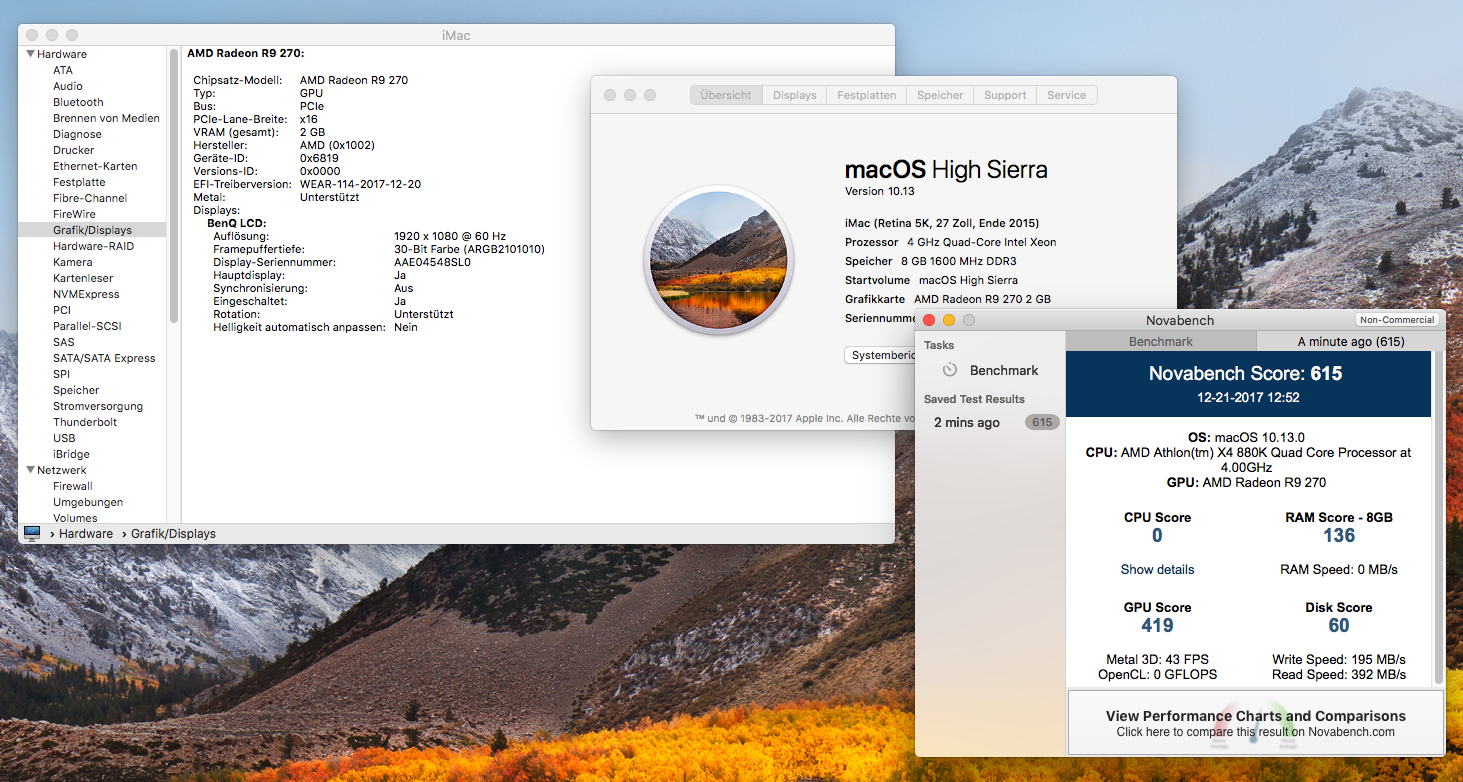
Task: Select the 'A minute ago (615)' tab
Action: pos(1351,342)
